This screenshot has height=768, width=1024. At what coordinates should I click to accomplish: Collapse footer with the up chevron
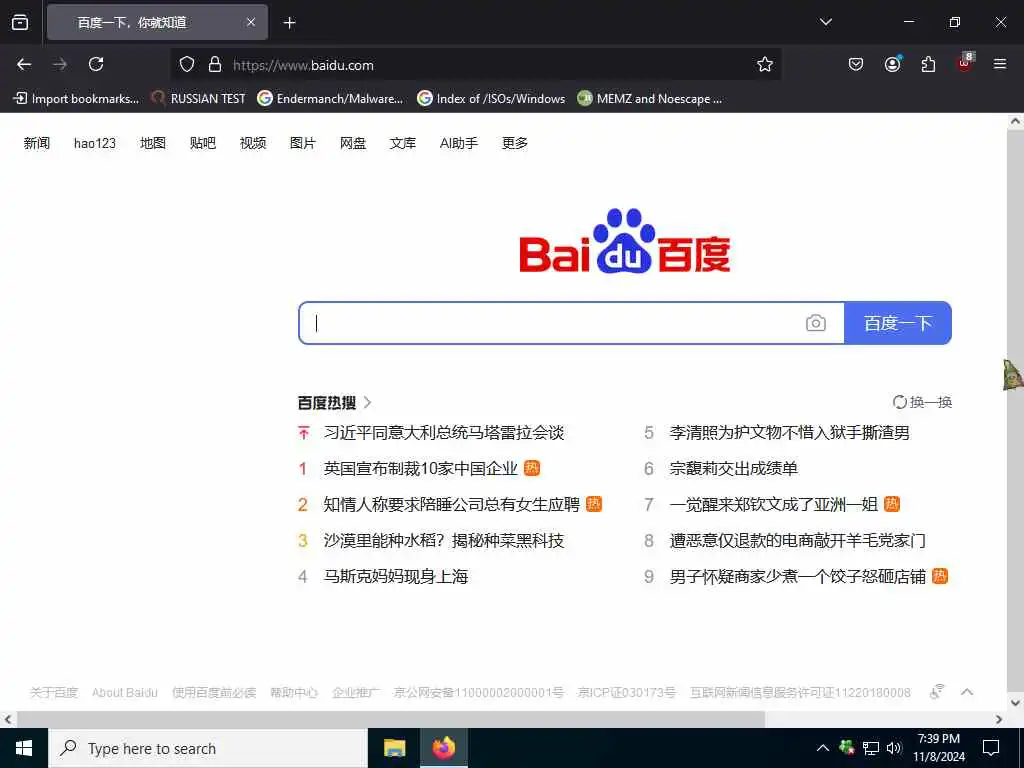pyautogui.click(x=967, y=692)
